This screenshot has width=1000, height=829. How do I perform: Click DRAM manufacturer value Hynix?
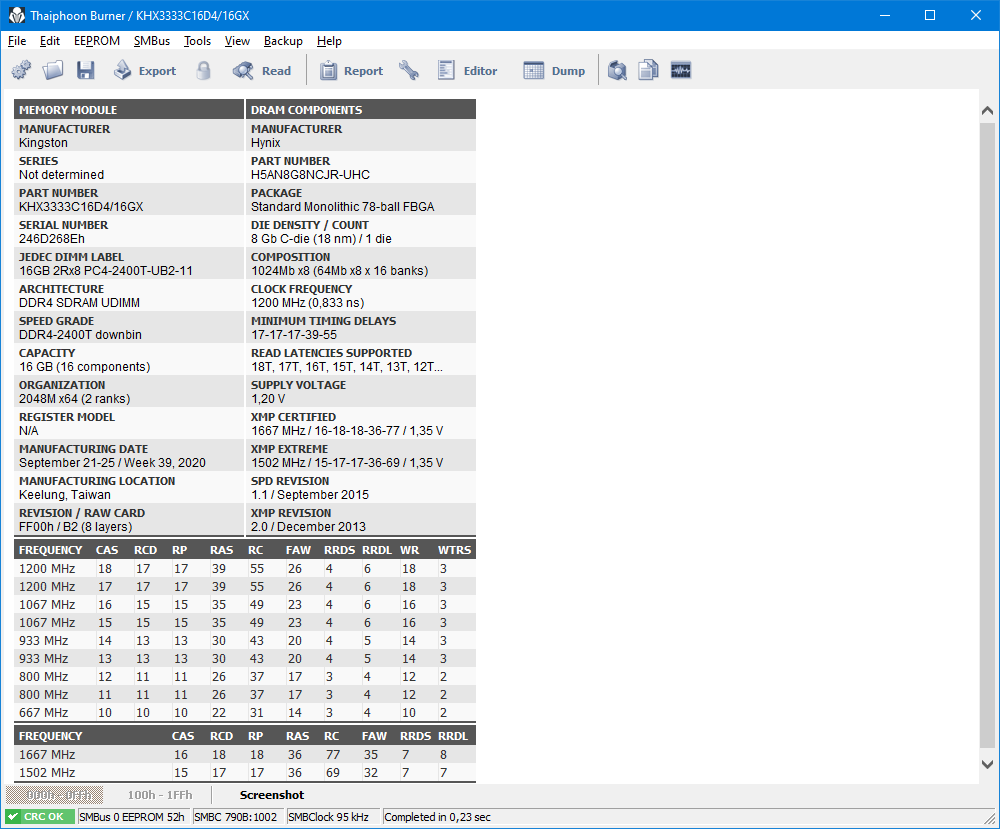tap(265, 143)
